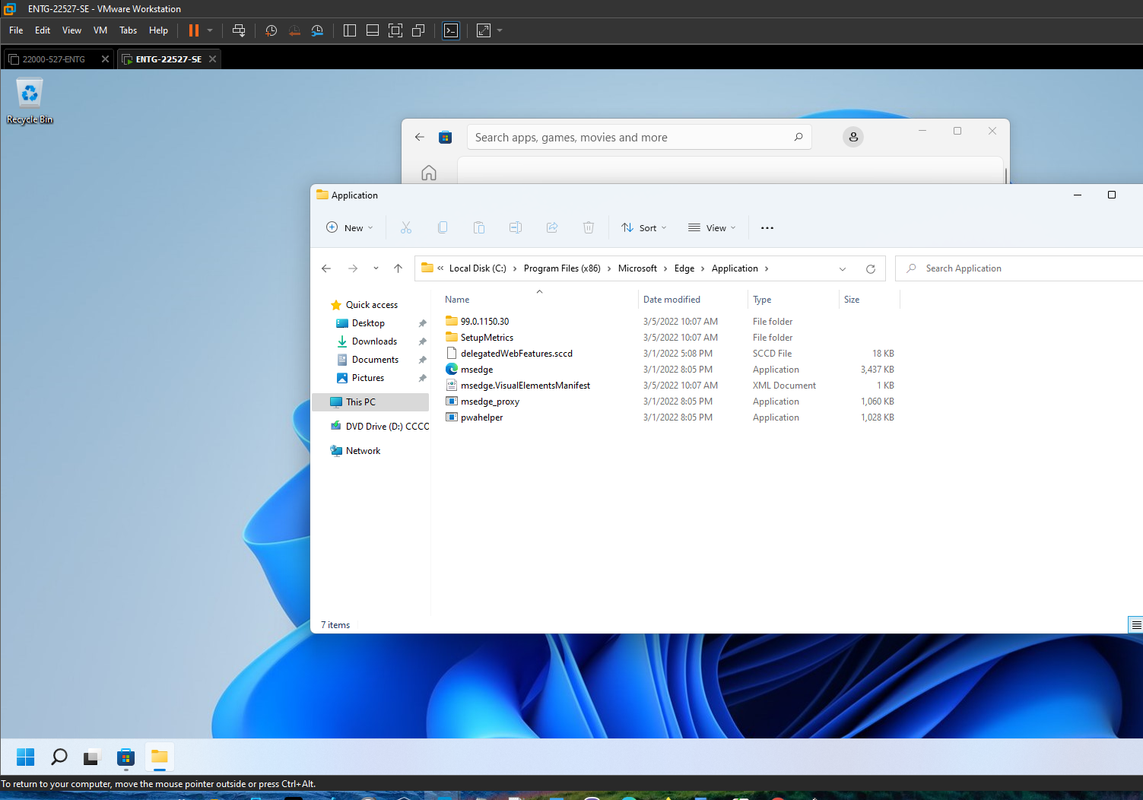Take a snapshot of the virtual machine

pyautogui.click(x=271, y=31)
